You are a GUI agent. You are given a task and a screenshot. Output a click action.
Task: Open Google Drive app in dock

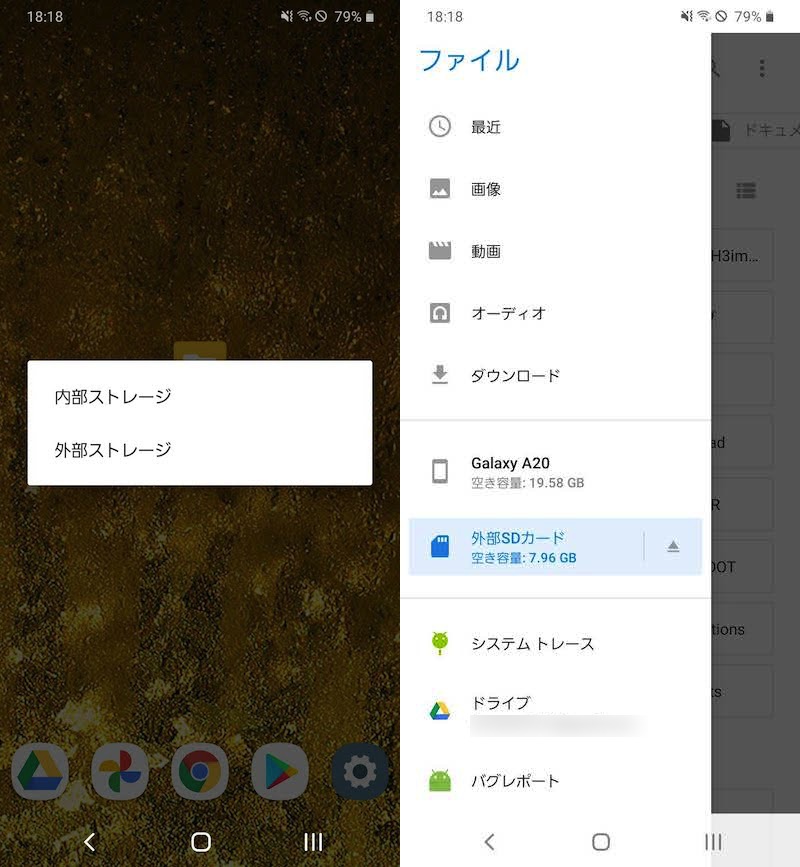[40, 771]
